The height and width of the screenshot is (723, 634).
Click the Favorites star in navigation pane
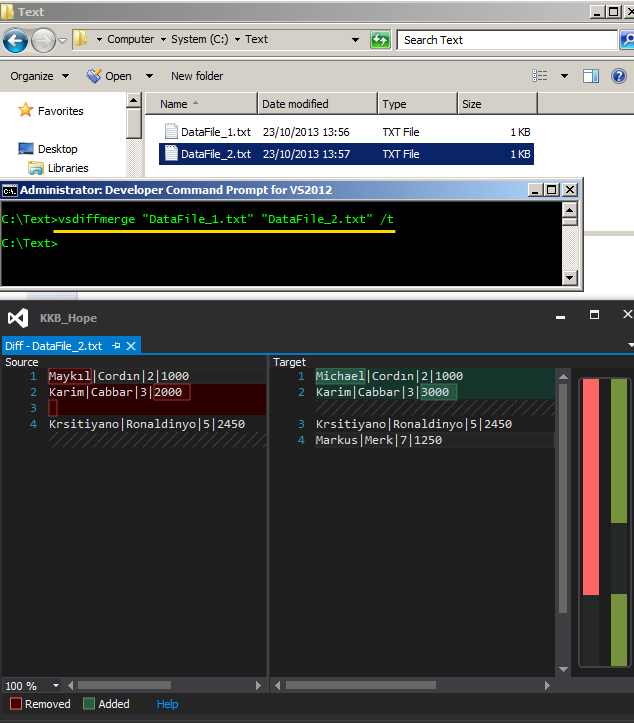pyautogui.click(x=26, y=111)
